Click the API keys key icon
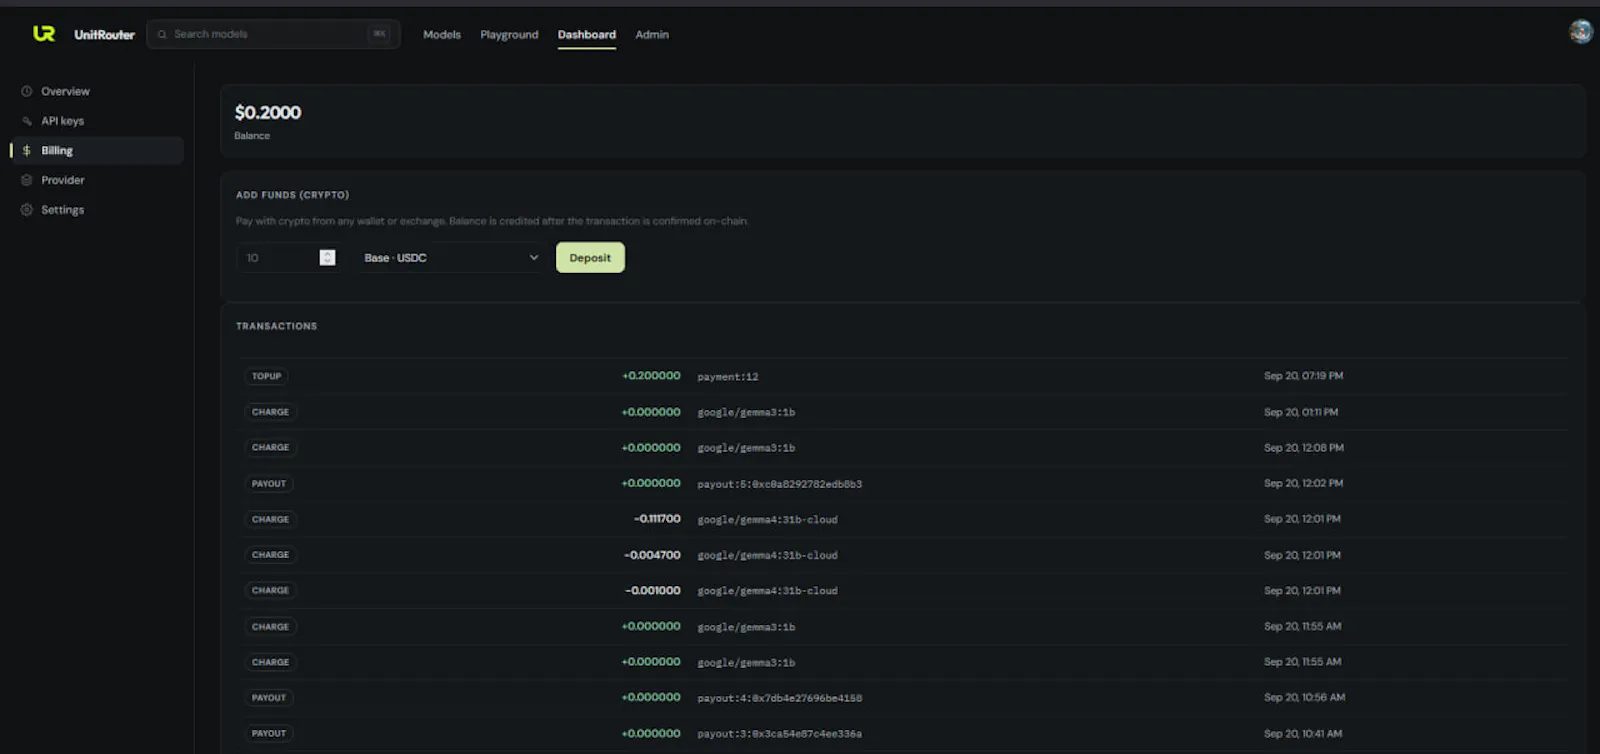1600x754 pixels. [x=27, y=121]
